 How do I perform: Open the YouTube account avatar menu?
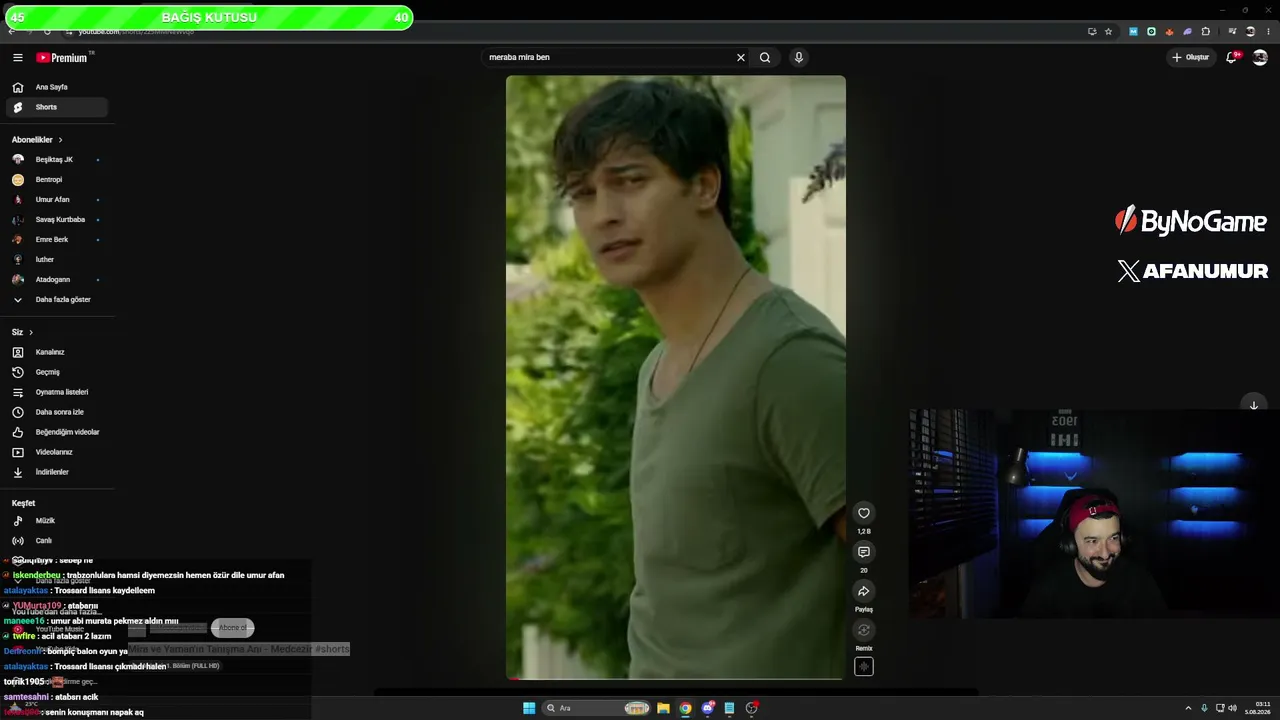1260,57
